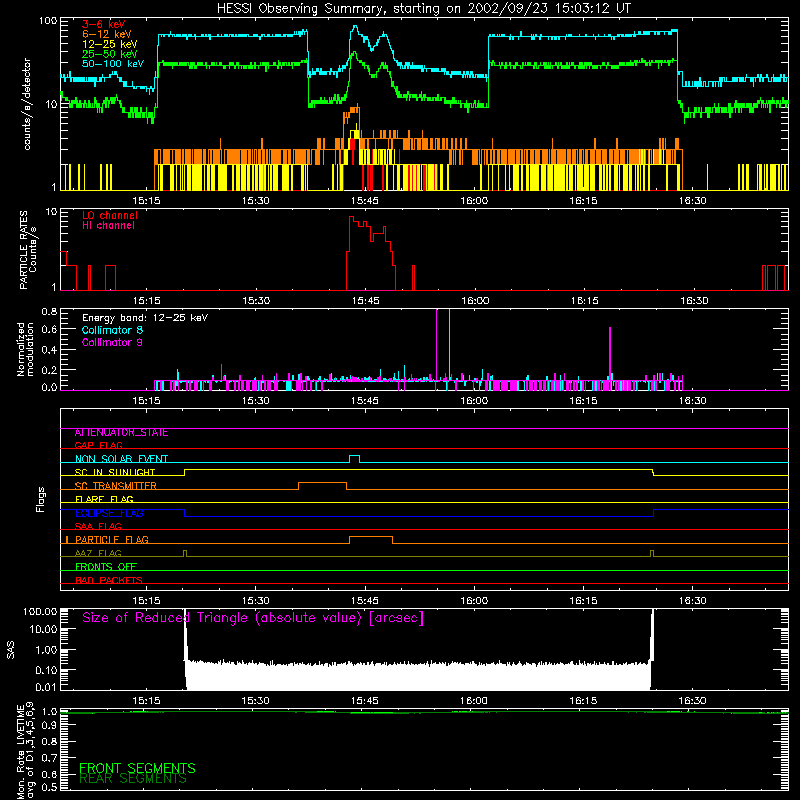Image resolution: width=800 pixels, height=800 pixels.
Task: Click the ECLIPSE_FLAG label
Action: (x=109, y=513)
